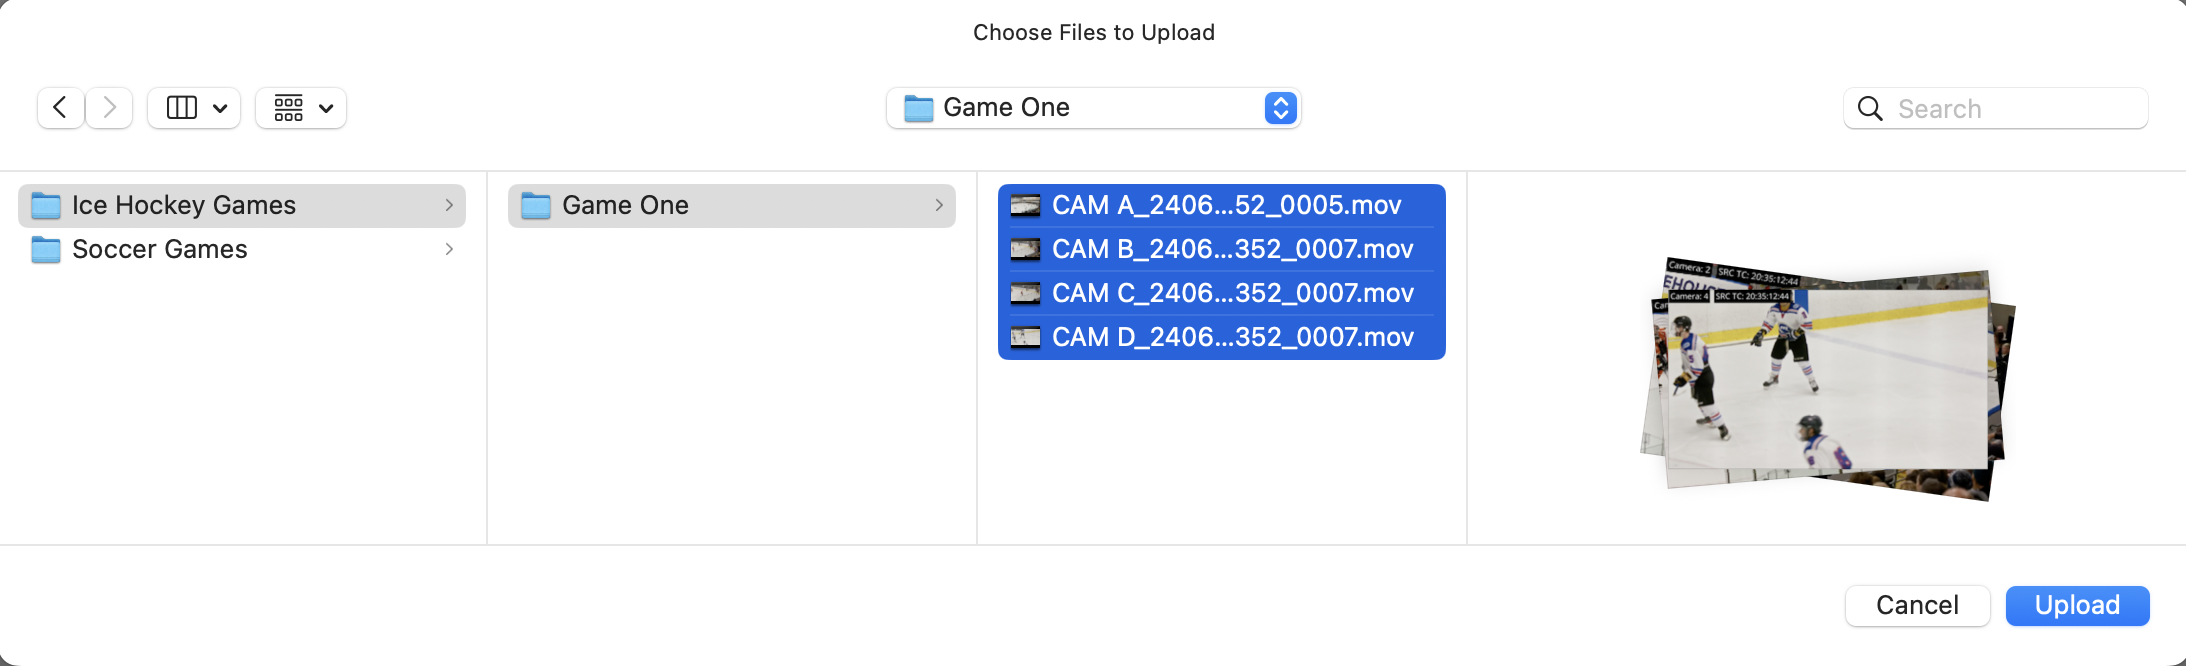2186x666 pixels.
Task: Click the film icon beside CAM D_2406...352_0007.mov
Action: pos(1026,337)
